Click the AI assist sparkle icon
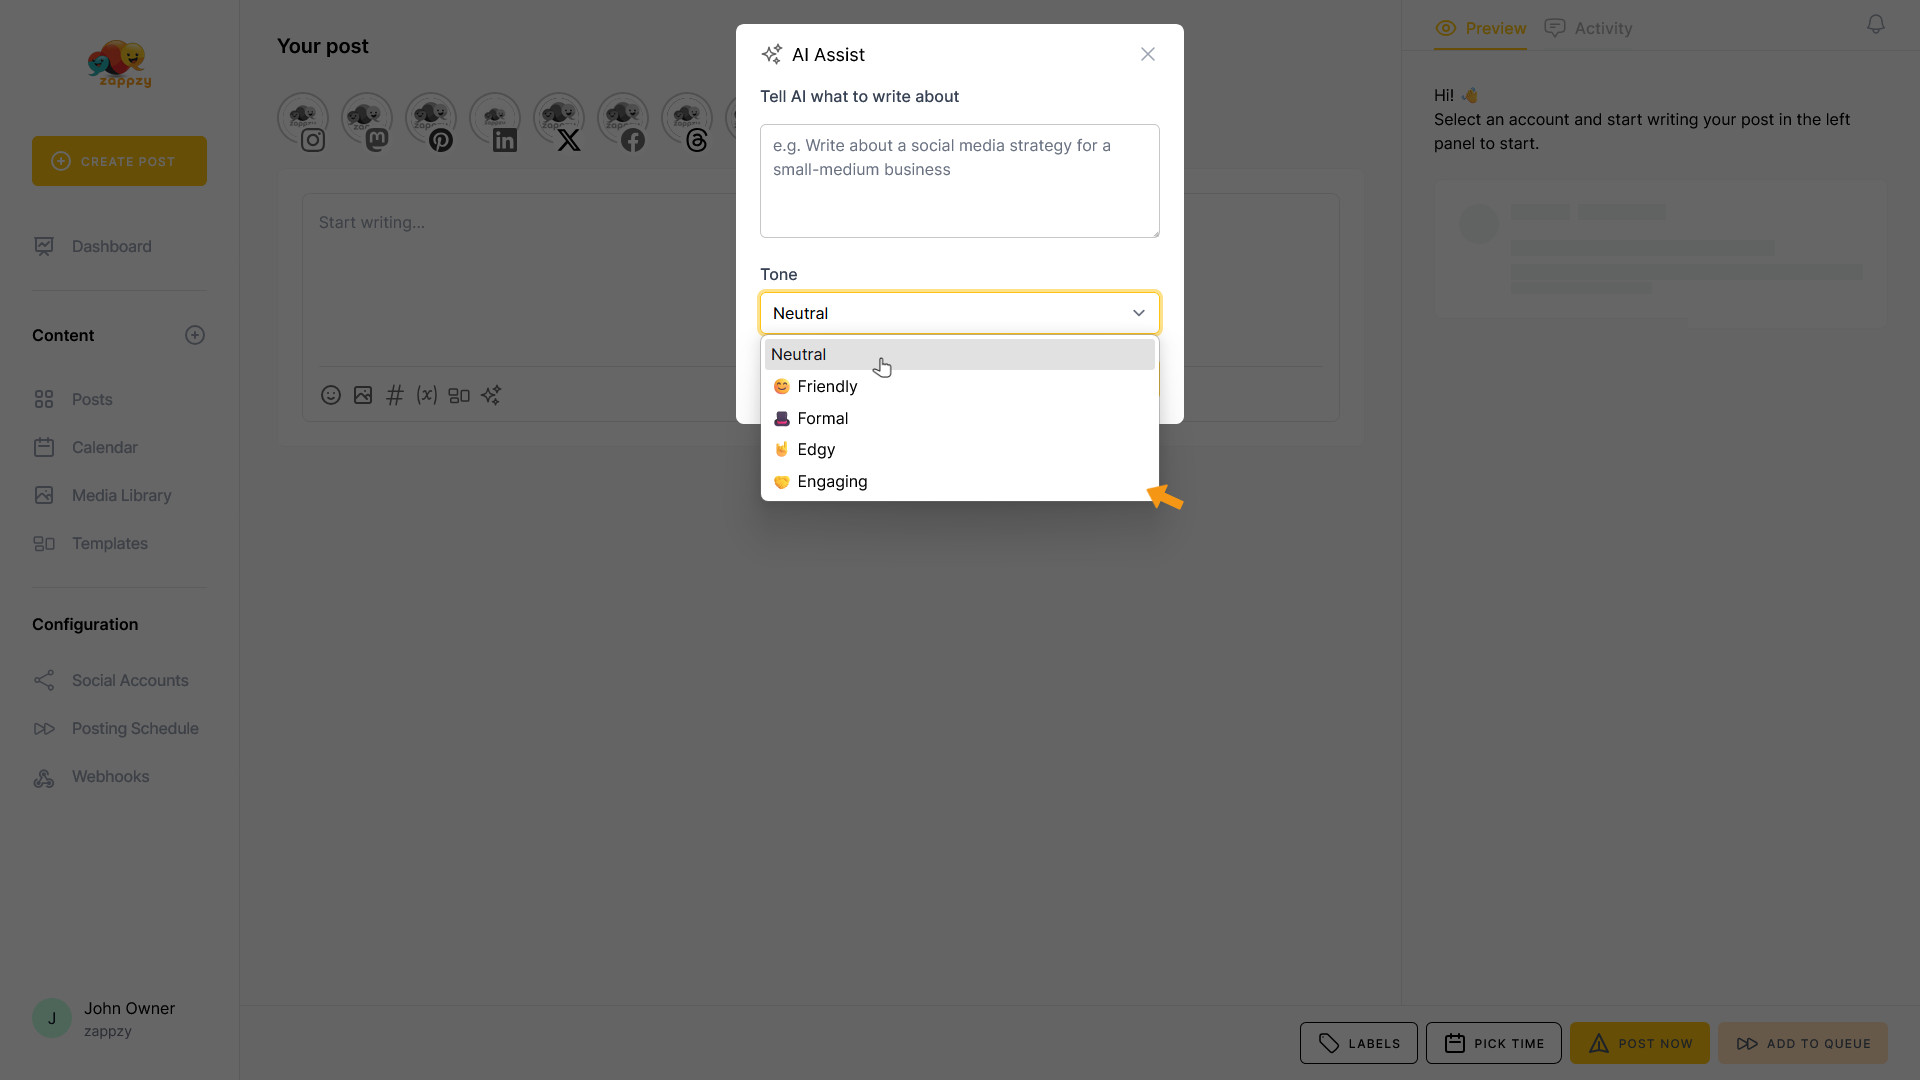 click(x=491, y=395)
